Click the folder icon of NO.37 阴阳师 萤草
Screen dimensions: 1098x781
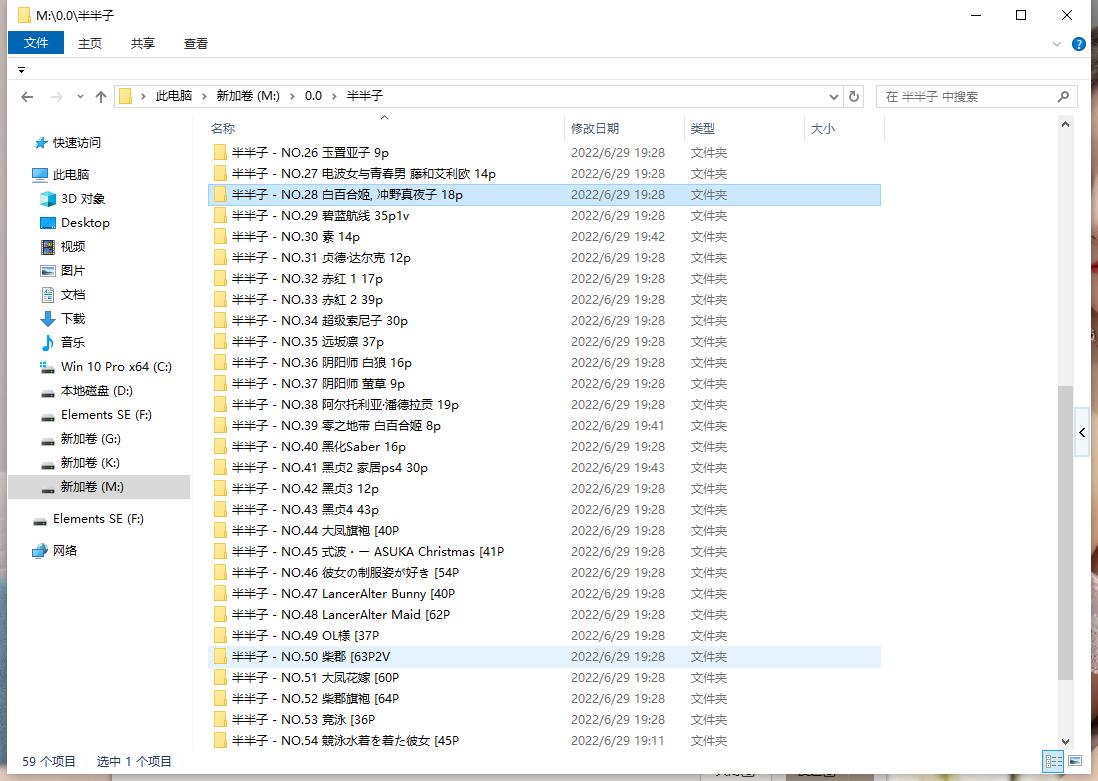click(x=220, y=384)
